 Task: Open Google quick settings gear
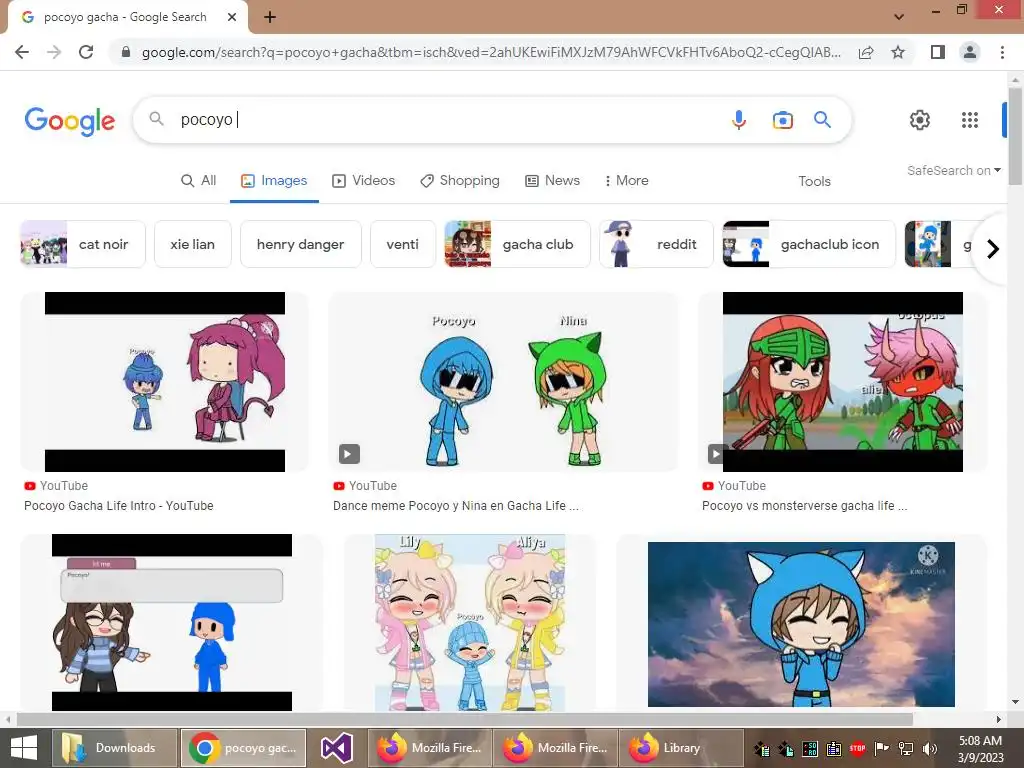coord(920,120)
